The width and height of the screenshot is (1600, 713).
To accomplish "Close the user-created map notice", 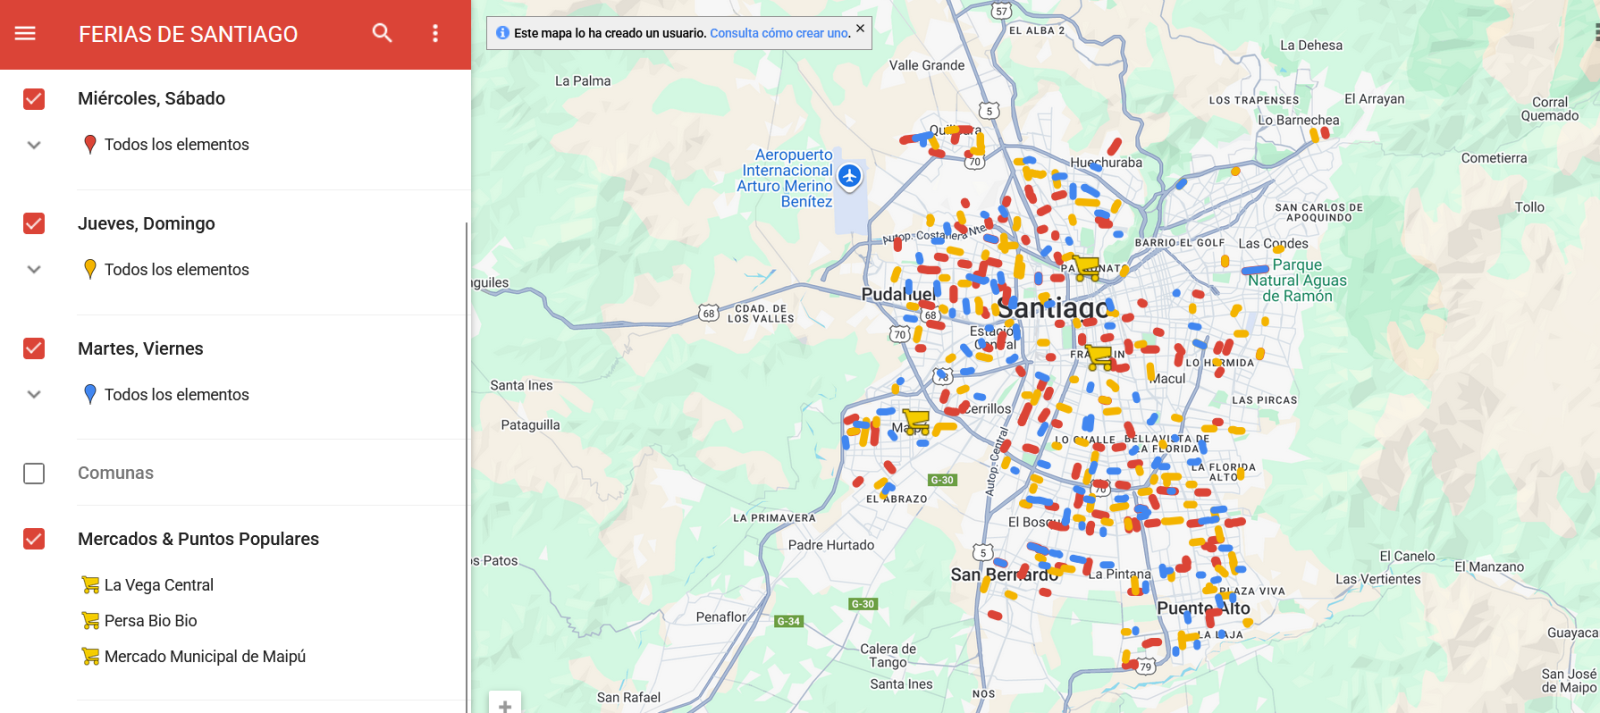I will [860, 29].
